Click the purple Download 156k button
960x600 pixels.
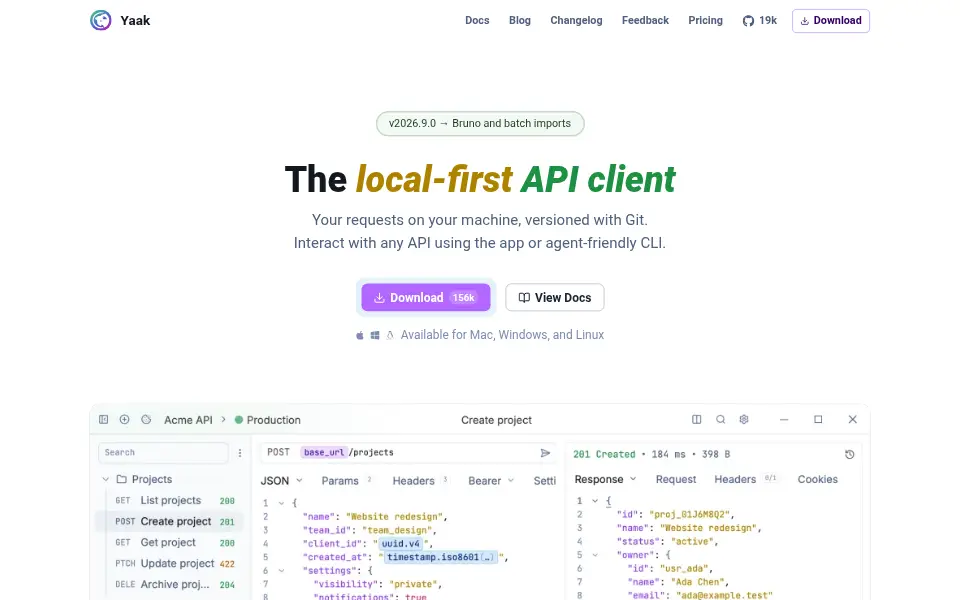point(426,298)
